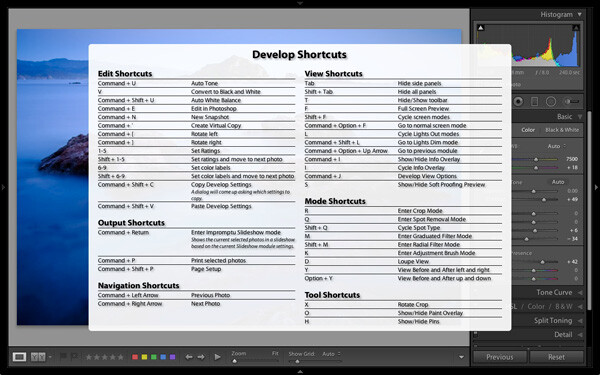Click the Clarity slider handle at +42

tap(542, 262)
